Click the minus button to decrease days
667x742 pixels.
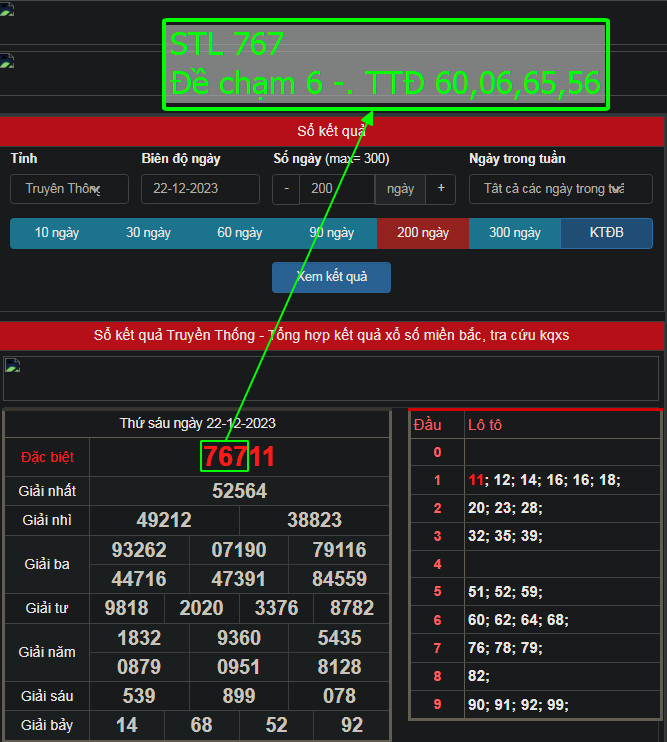click(x=286, y=189)
